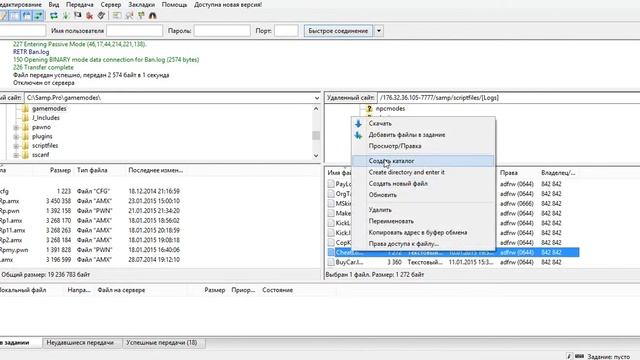640x360 pixels.
Task: Choose Права доступа к файлу... menu item
Action: point(423,244)
